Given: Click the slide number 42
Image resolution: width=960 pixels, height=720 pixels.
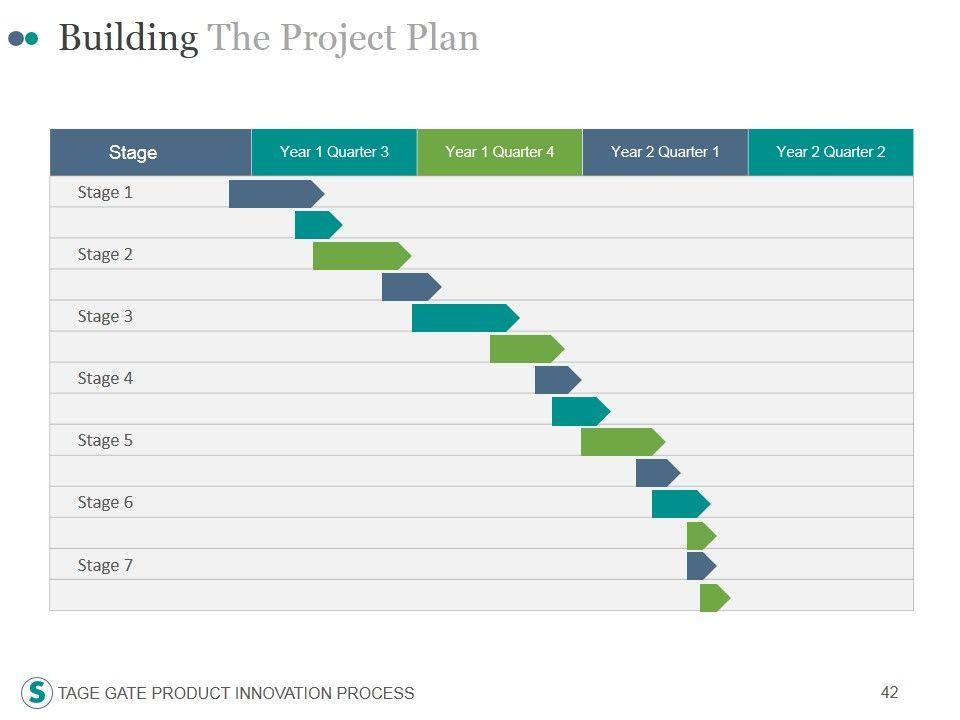Looking at the screenshot, I should coord(889,692).
